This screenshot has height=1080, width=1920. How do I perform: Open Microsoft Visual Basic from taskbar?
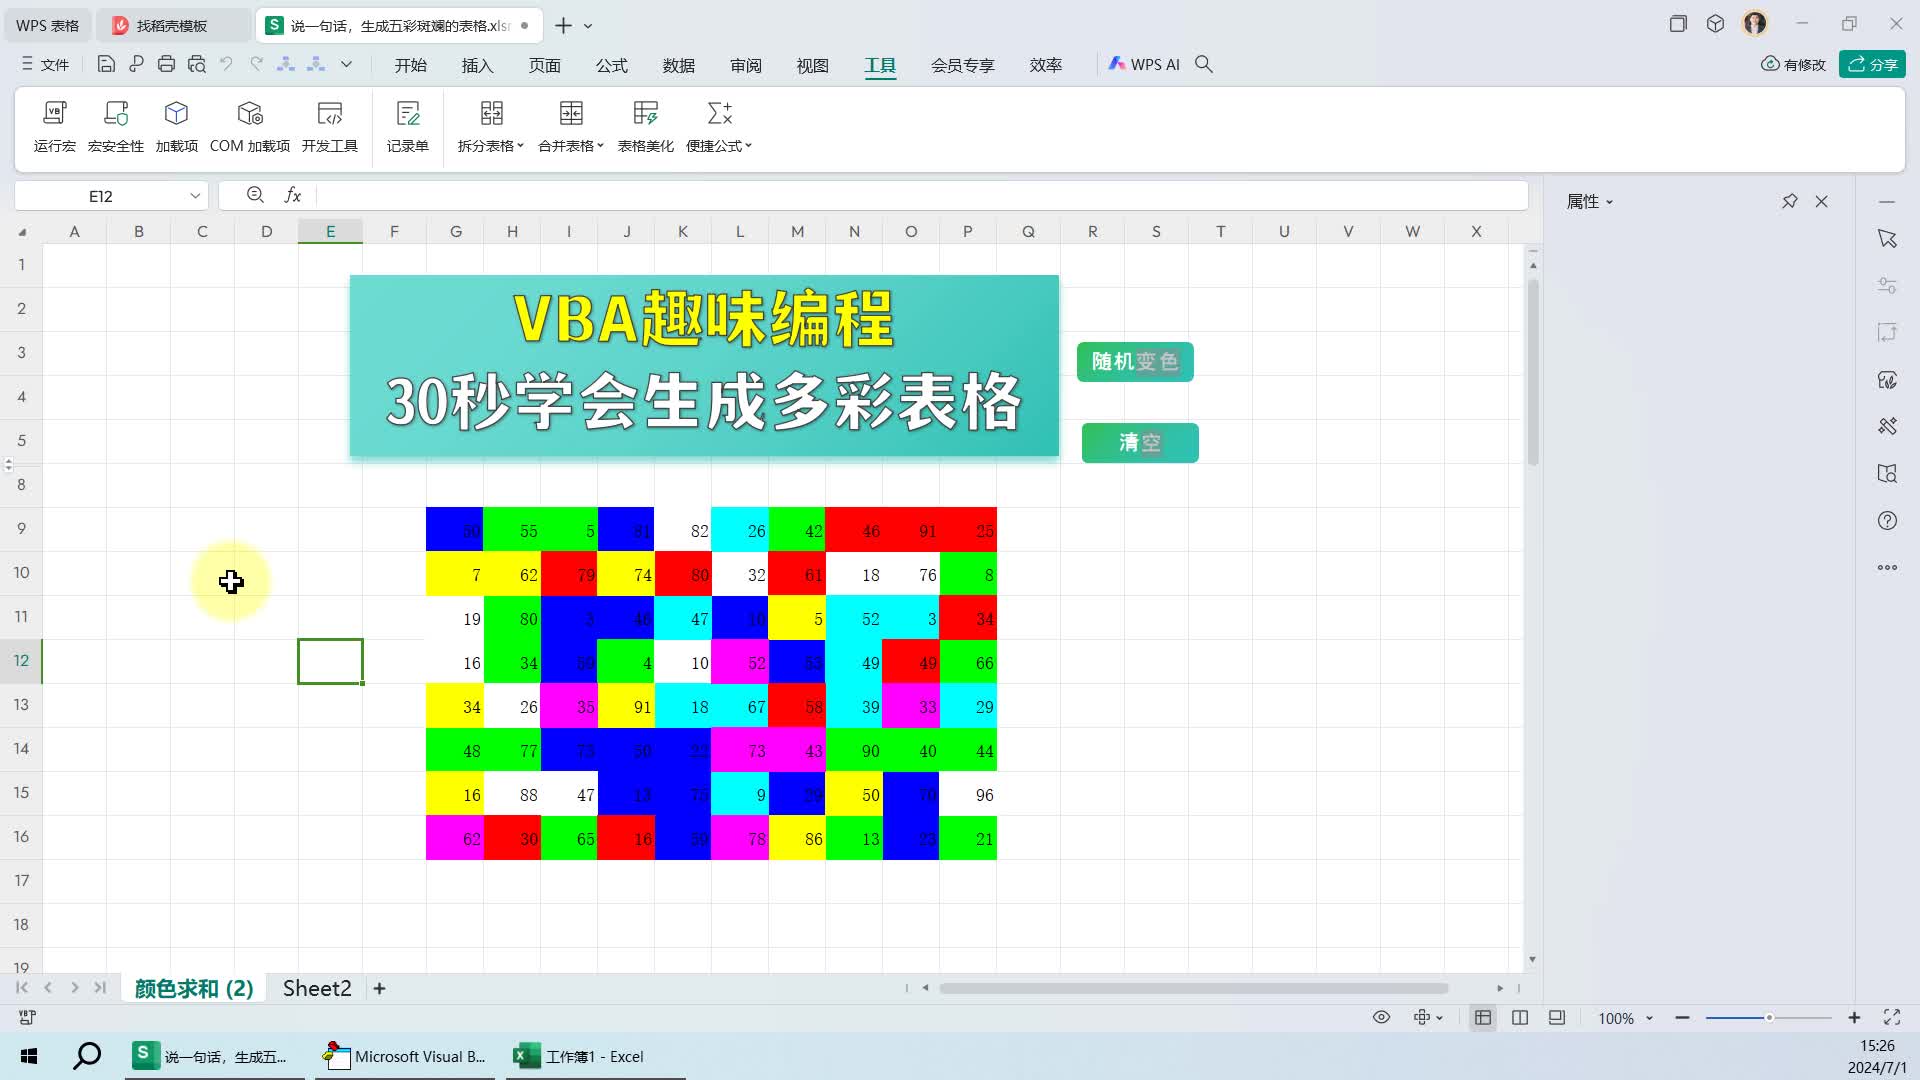[405, 1056]
